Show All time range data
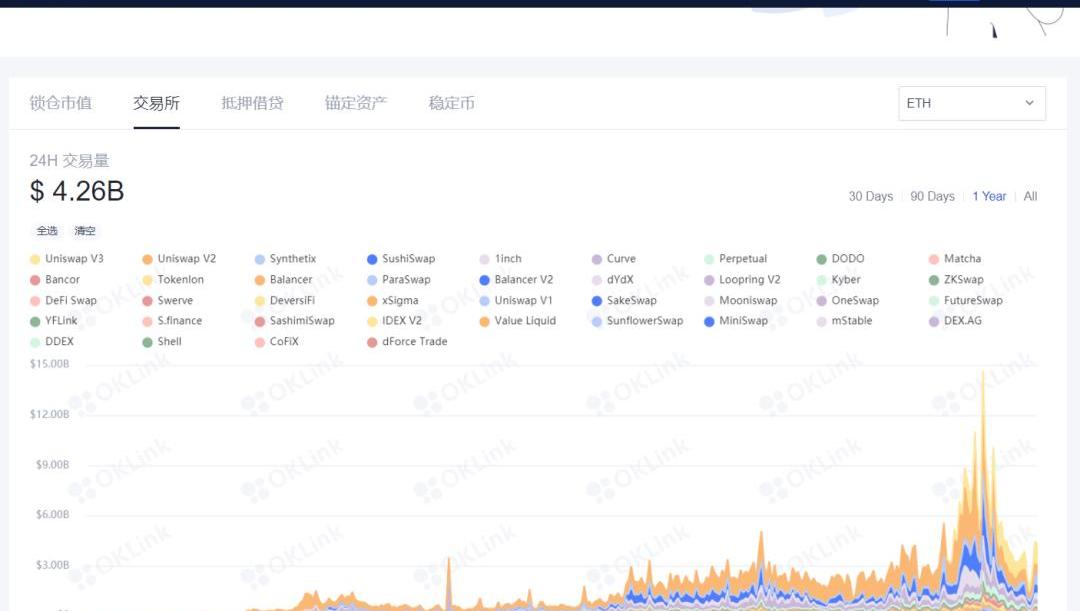This screenshot has width=1080, height=611. [x=1030, y=196]
